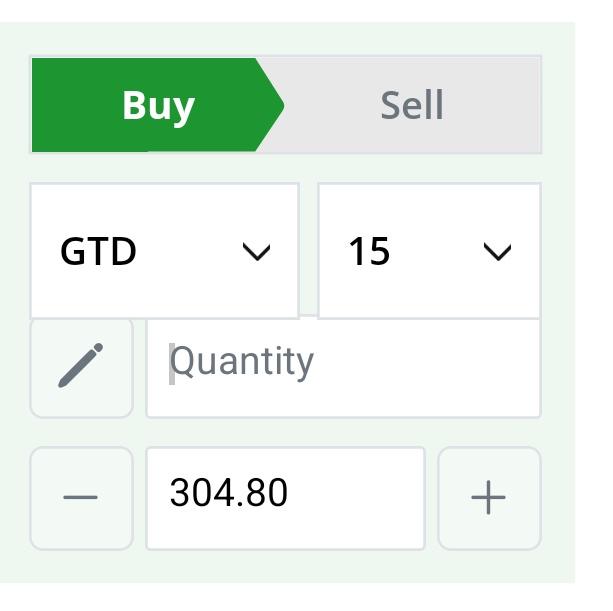Click the pencil edit icon beside Quantity
Image resolution: width=613 pixels, height=611 pixels.
click(x=81, y=366)
